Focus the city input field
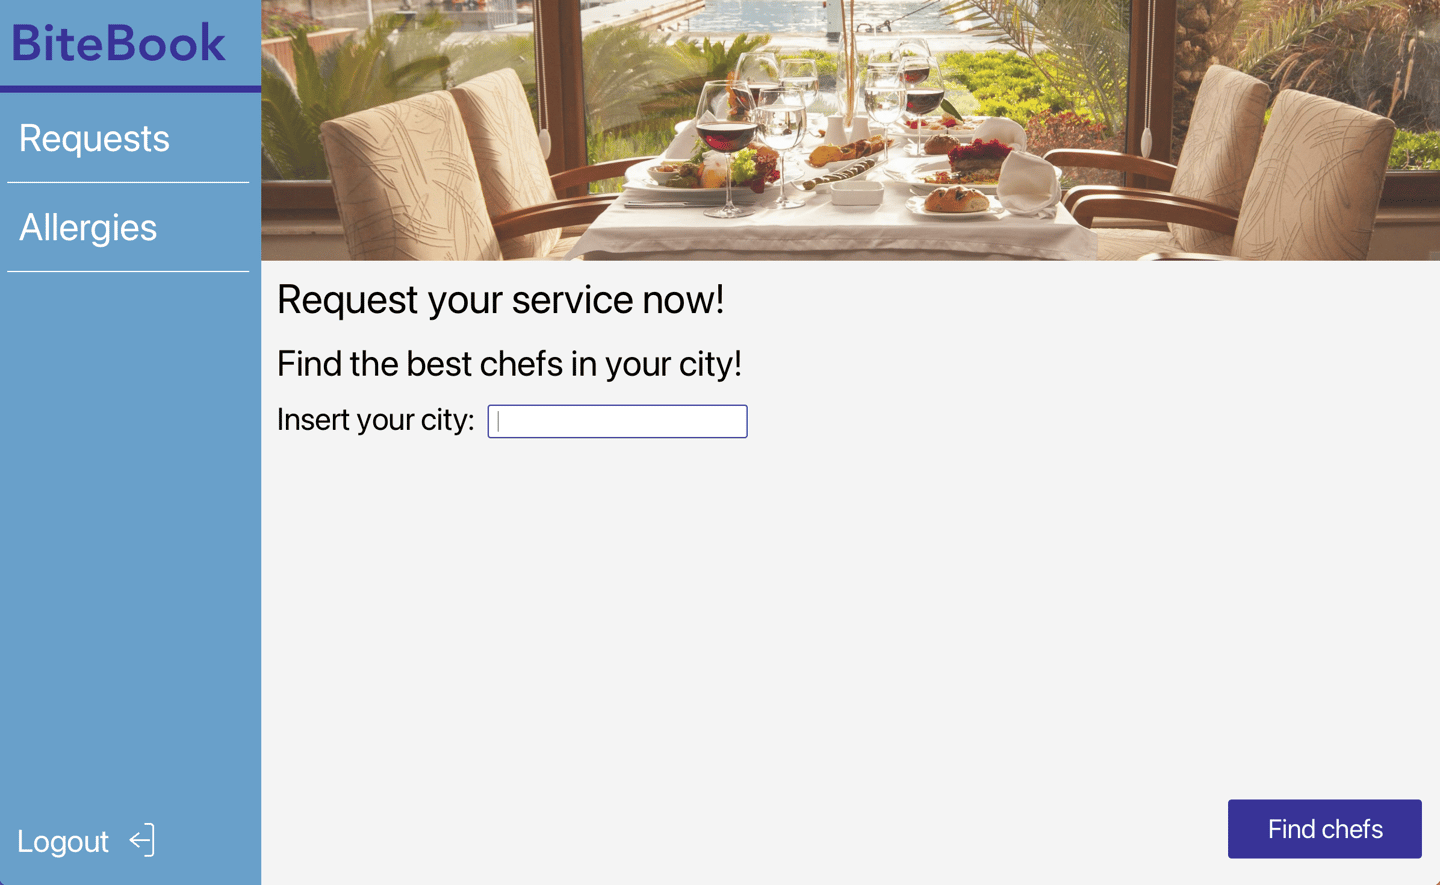 pyautogui.click(x=617, y=421)
